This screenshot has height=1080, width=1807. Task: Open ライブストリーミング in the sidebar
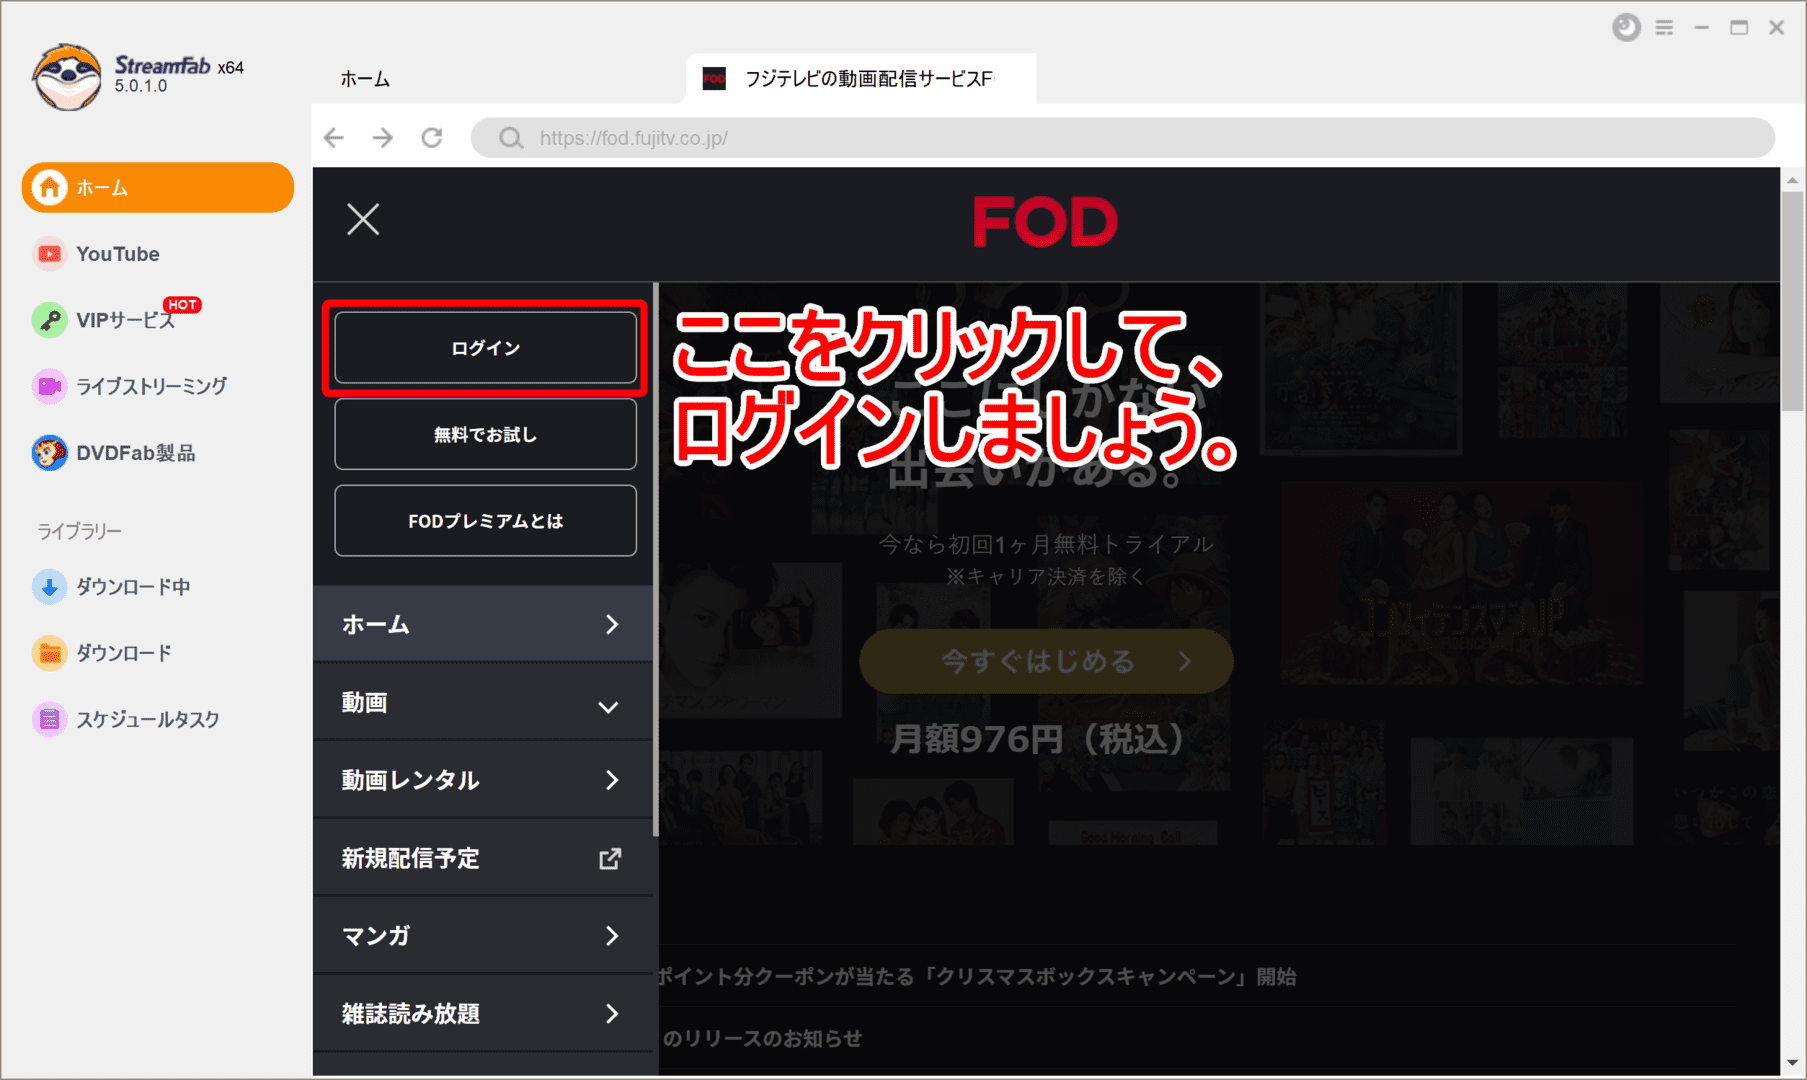152,385
